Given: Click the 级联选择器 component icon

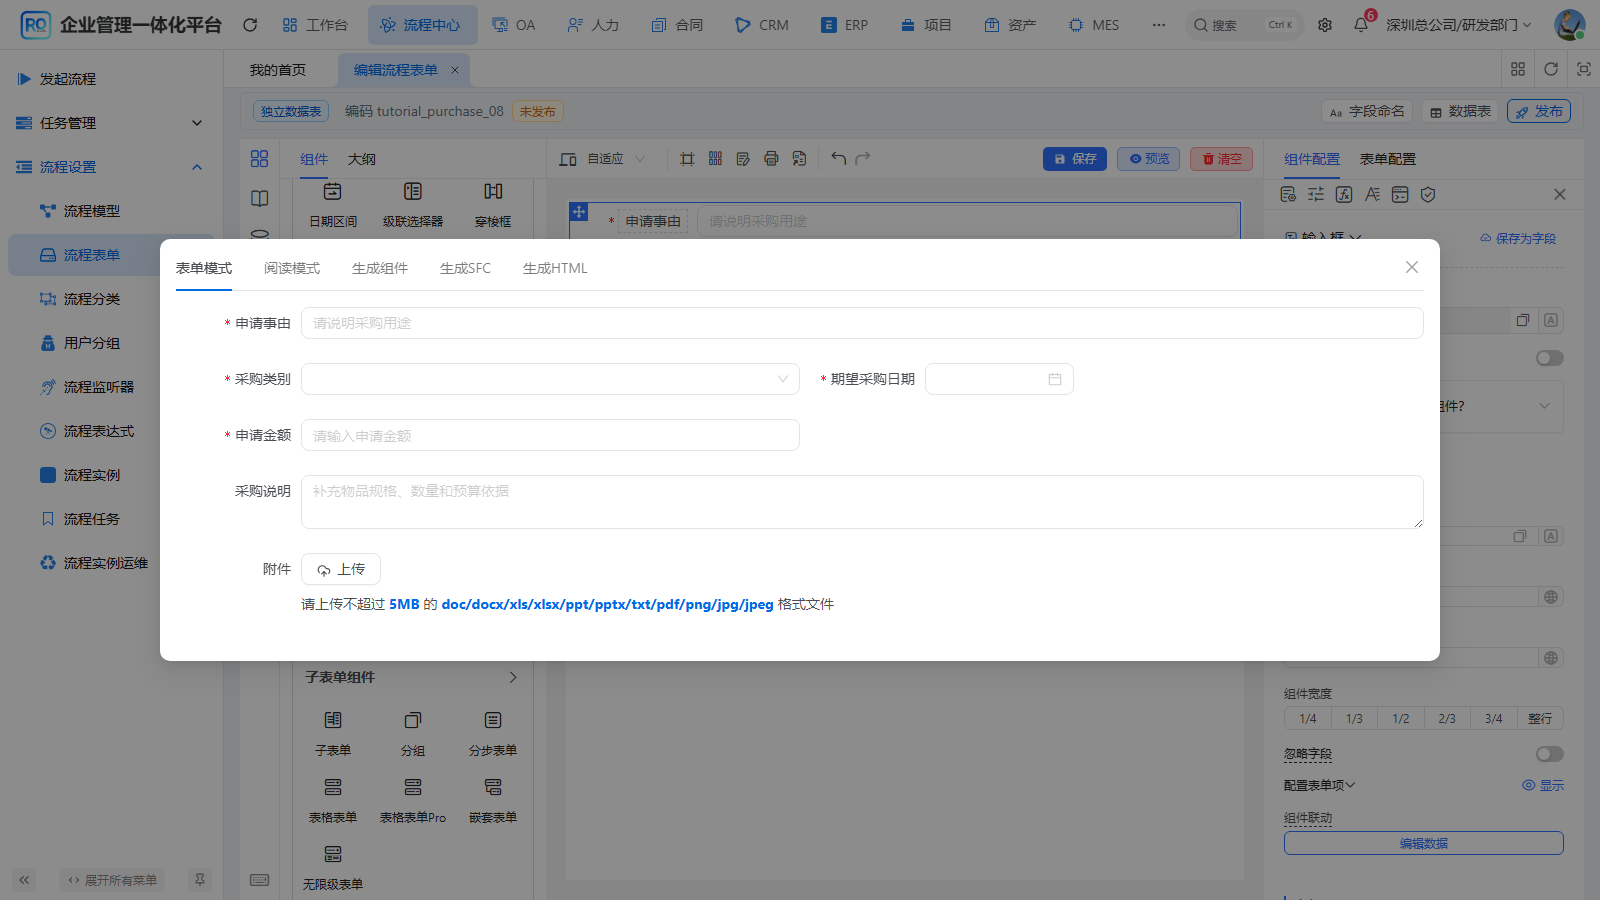Looking at the screenshot, I should 413,191.
